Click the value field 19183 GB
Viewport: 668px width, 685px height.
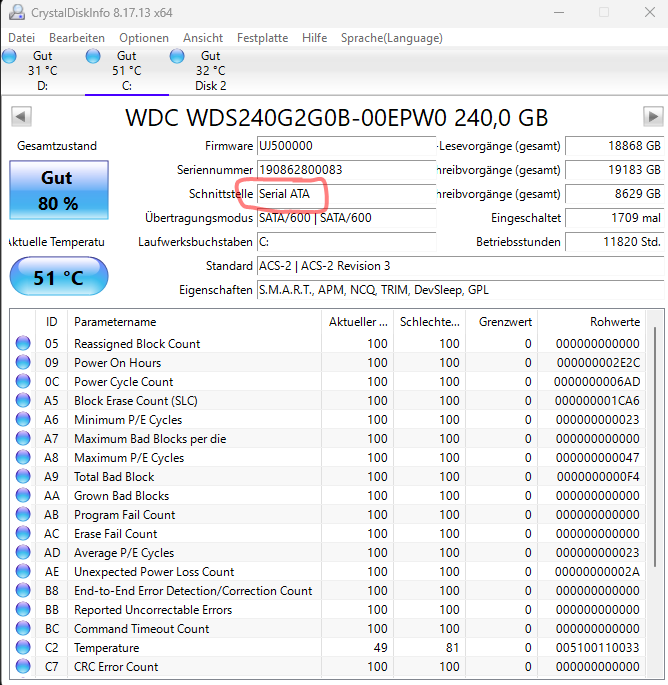[x=615, y=170]
